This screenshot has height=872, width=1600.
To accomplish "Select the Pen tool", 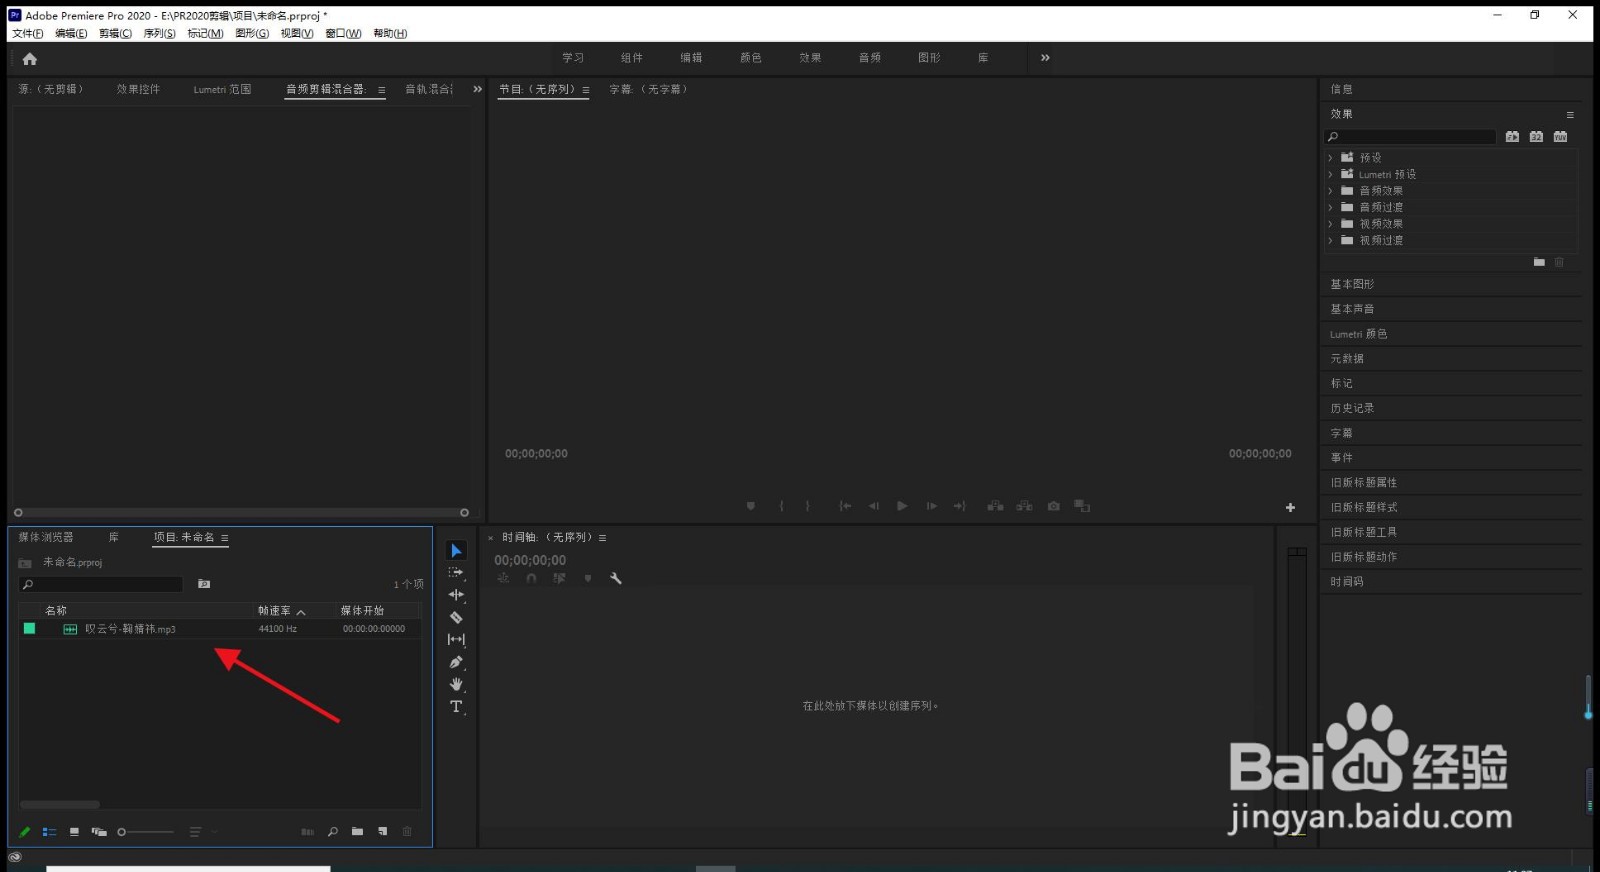I will click(456, 662).
